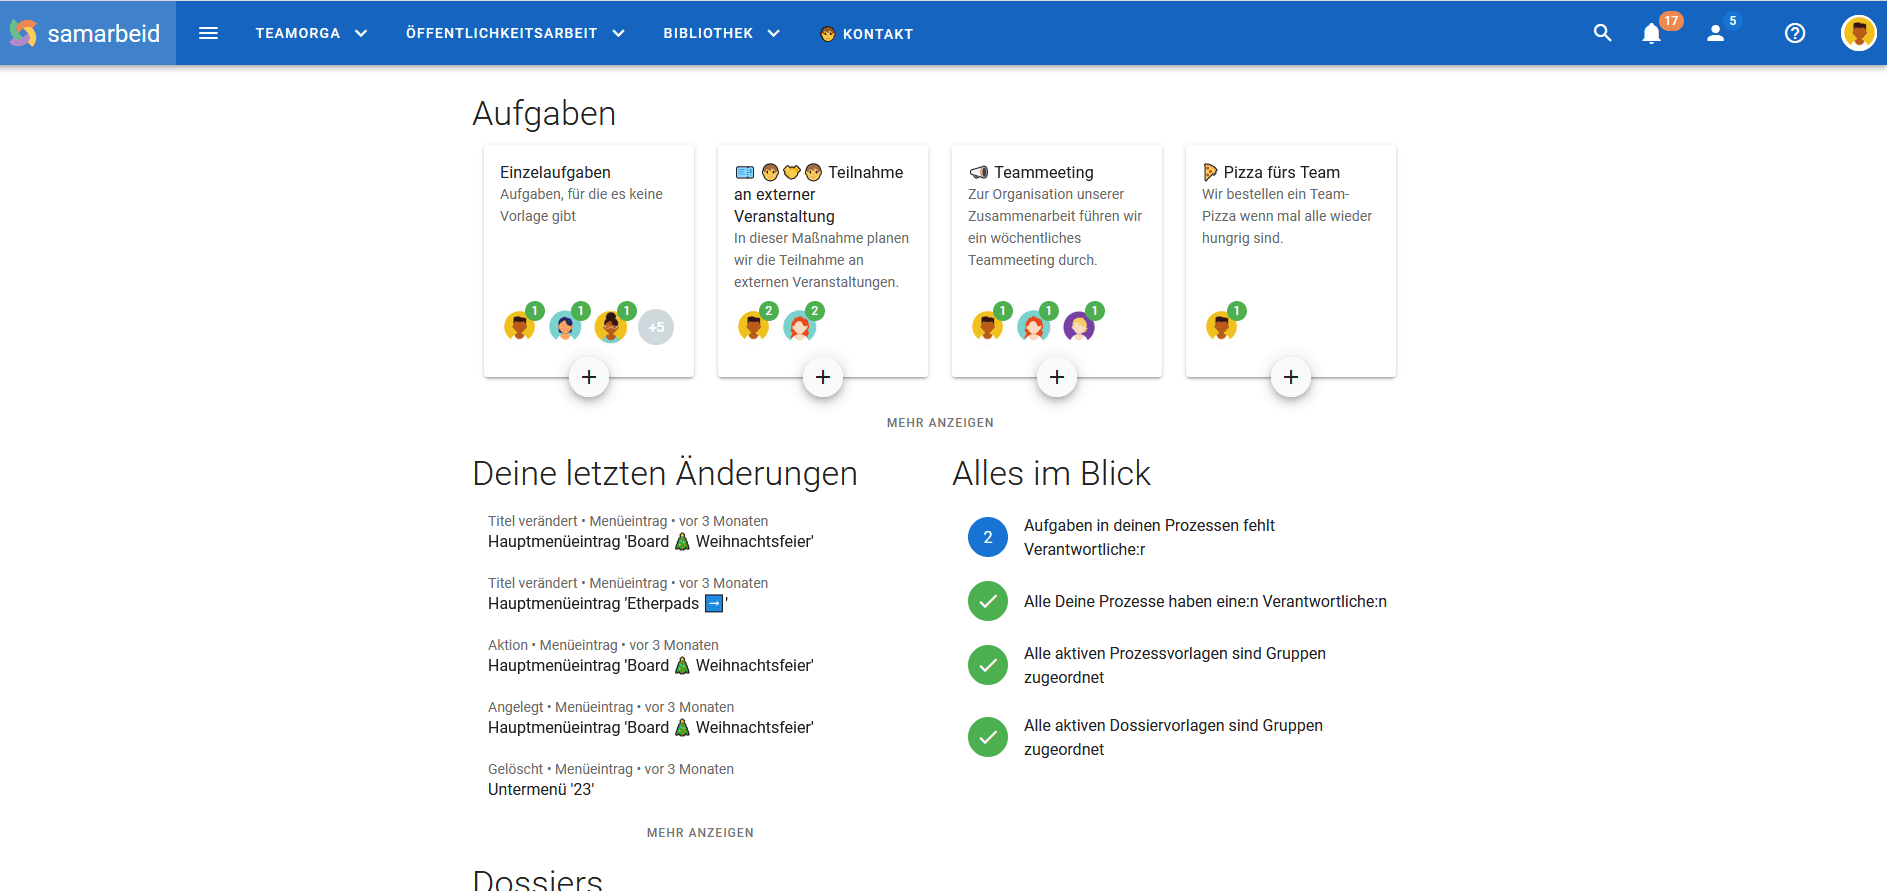Image resolution: width=1887 pixels, height=891 pixels.
Task: Show more tasks under Aufgaben
Action: 940,423
